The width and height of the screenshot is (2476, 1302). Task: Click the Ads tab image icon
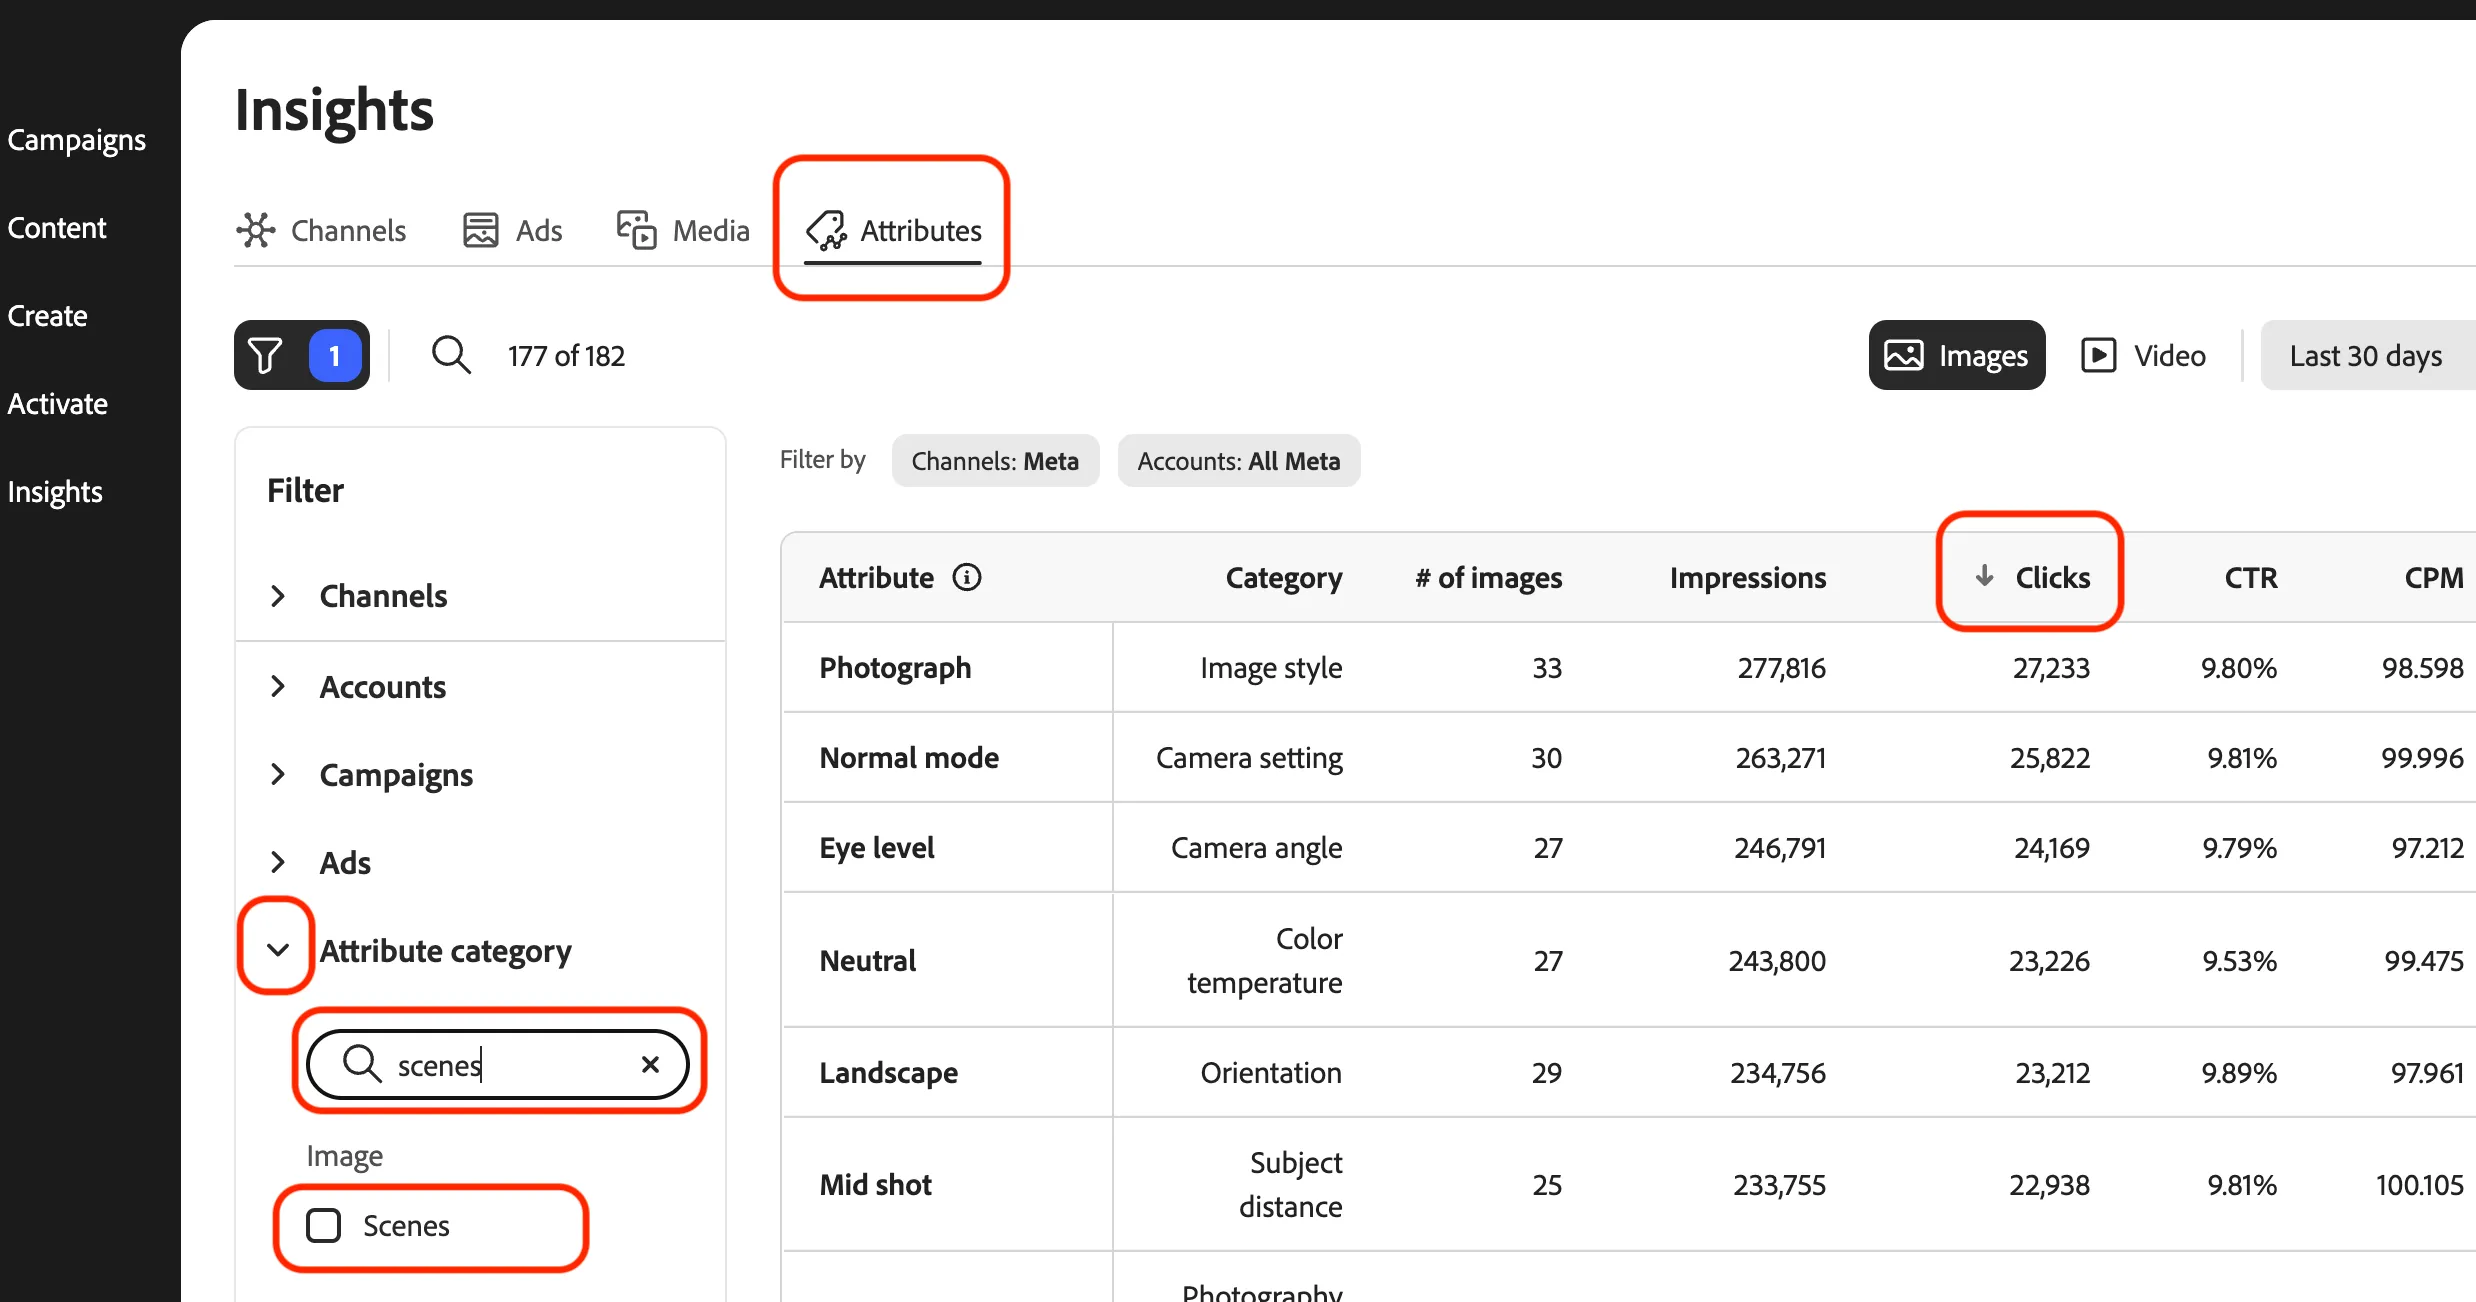pos(480,230)
